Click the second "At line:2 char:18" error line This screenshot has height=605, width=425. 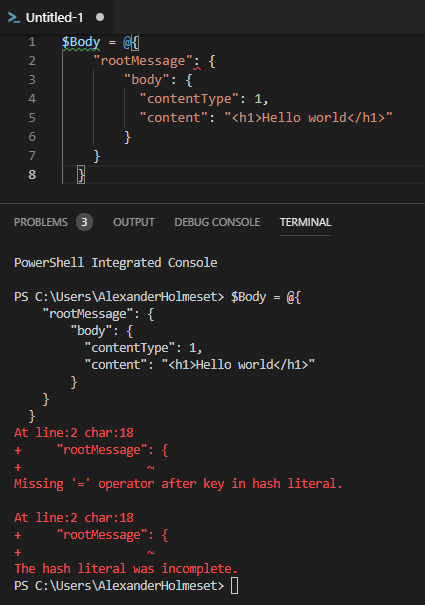[74, 518]
